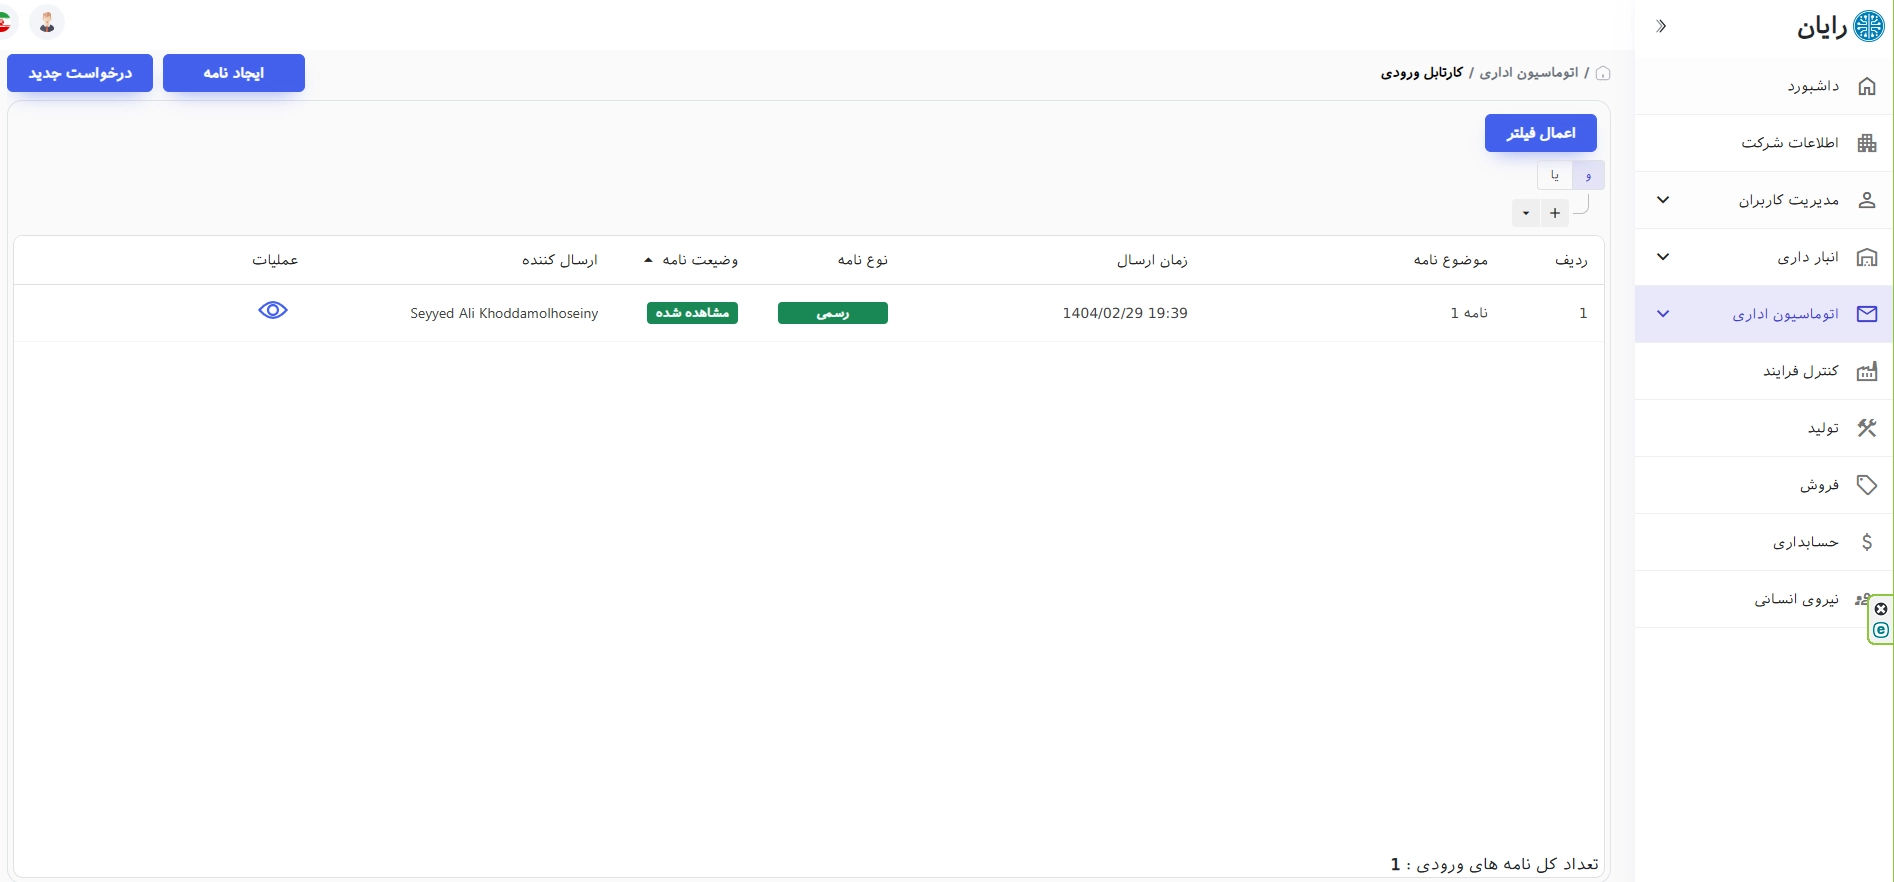The height and width of the screenshot is (882, 1894).
Task: Close the floating widget with X icon
Action: (x=1881, y=609)
